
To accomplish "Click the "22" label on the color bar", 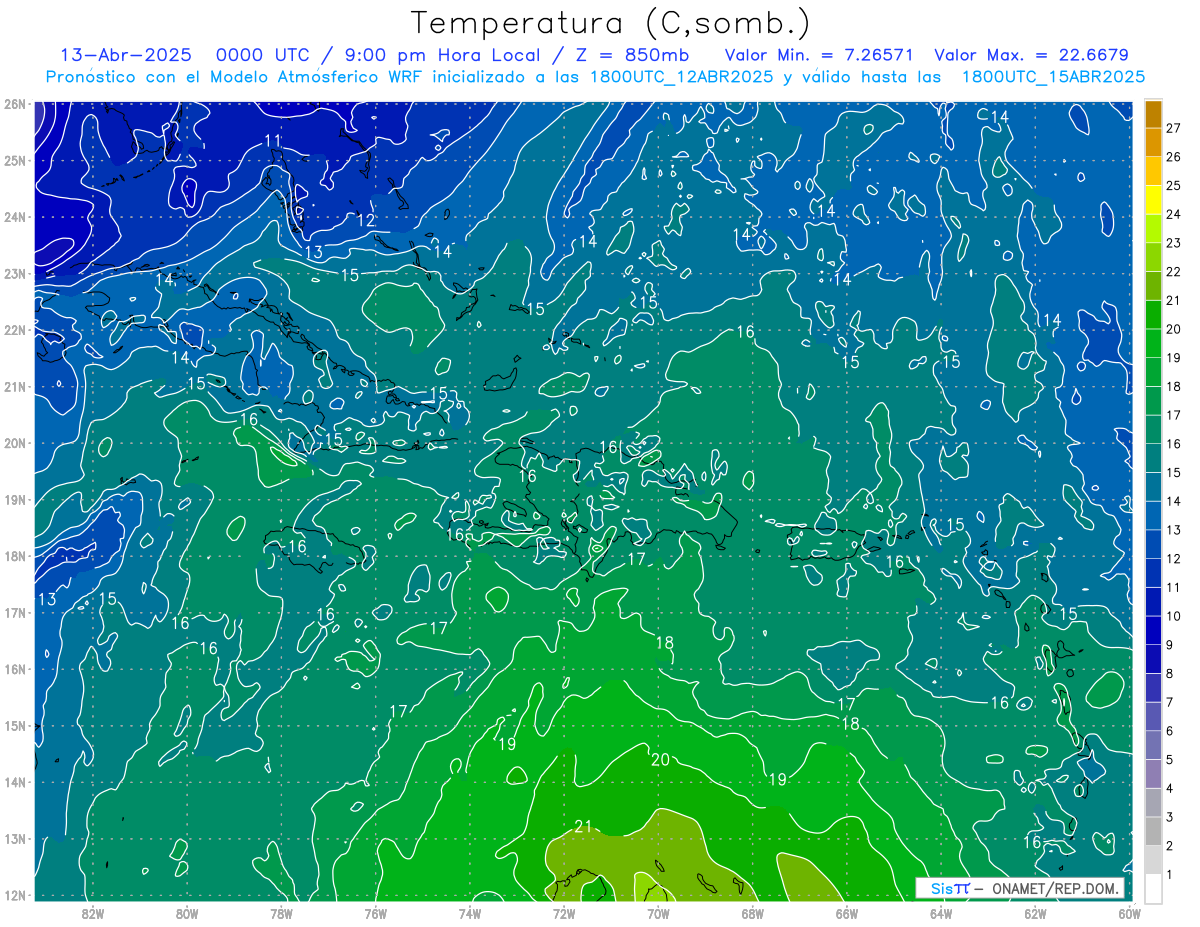I will pos(1174,272).
